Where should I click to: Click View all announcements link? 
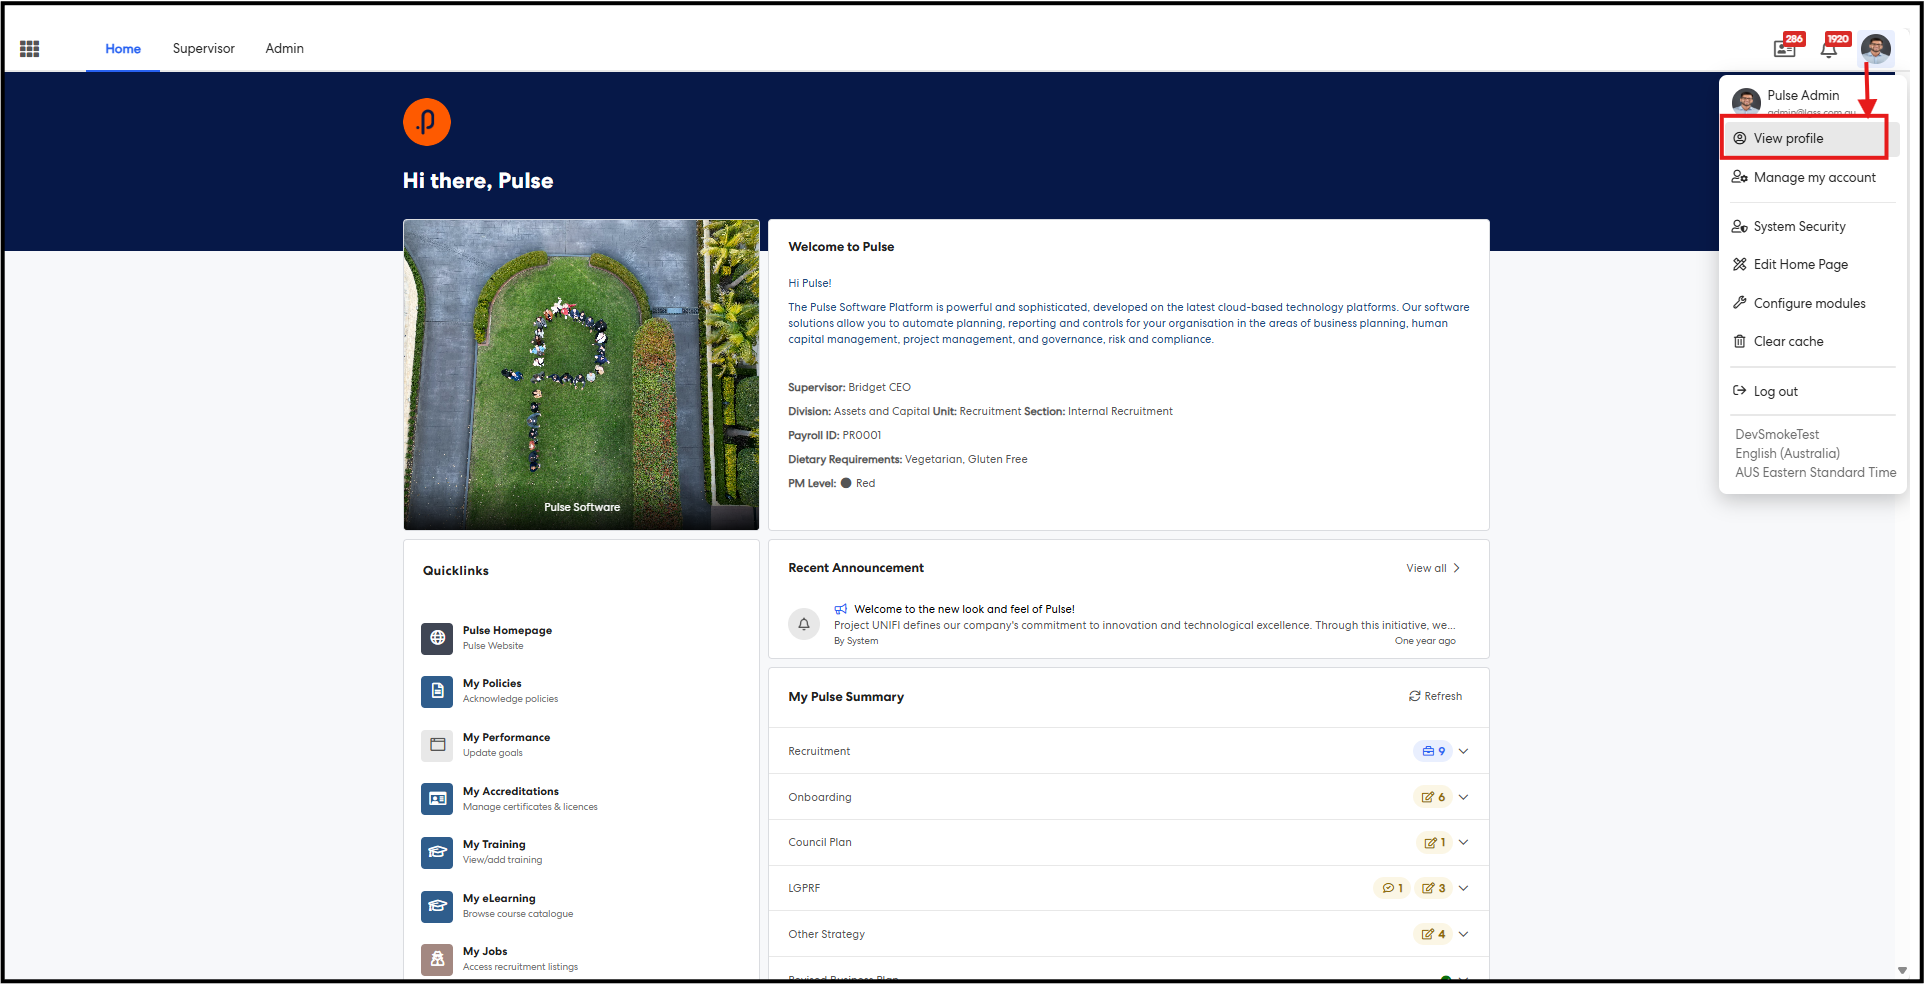click(1432, 568)
